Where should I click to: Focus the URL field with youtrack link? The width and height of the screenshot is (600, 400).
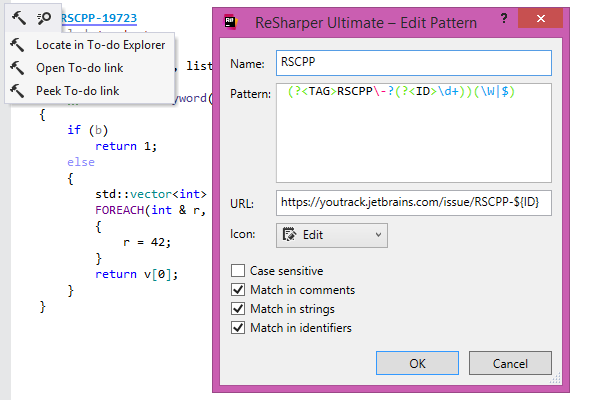coord(414,203)
